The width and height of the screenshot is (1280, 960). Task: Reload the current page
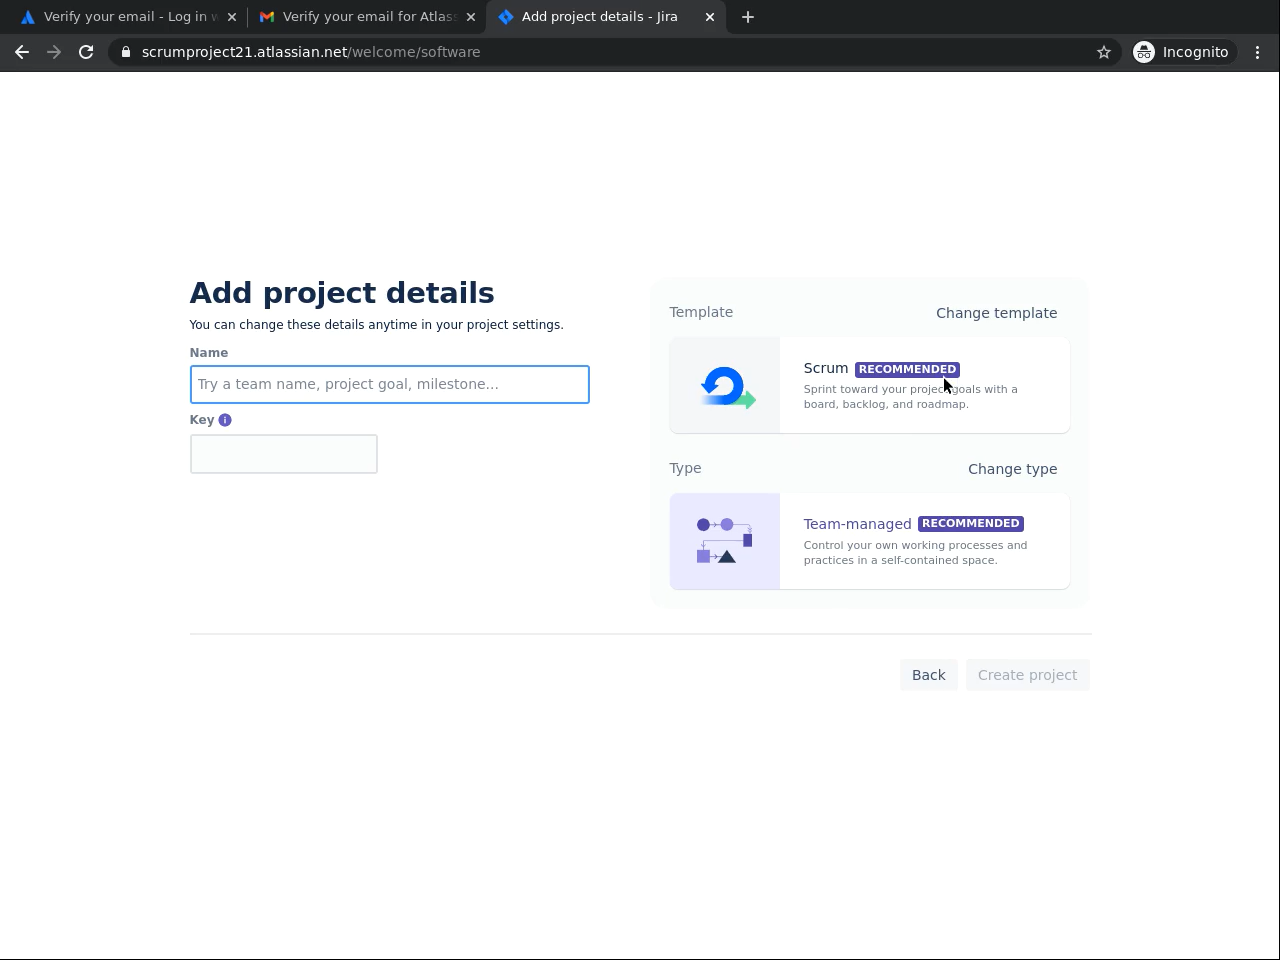click(86, 52)
